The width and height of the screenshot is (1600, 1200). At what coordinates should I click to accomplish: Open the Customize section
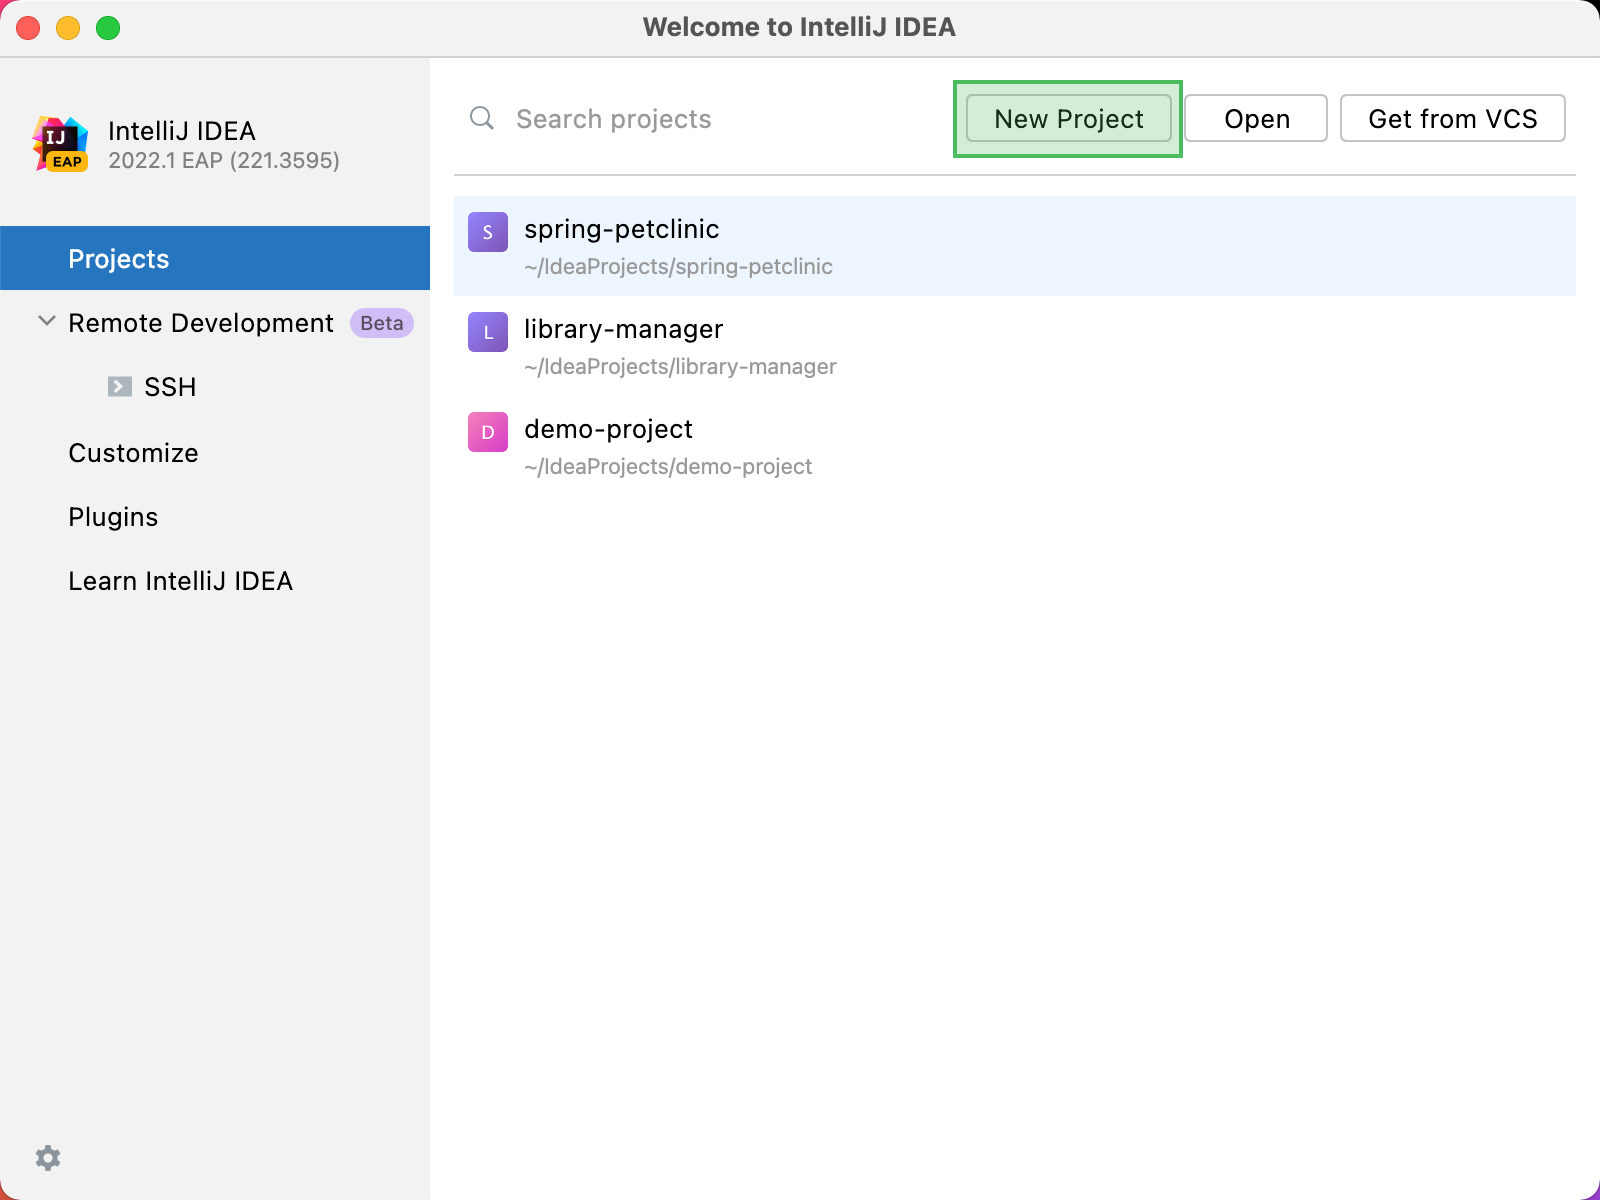(x=133, y=453)
